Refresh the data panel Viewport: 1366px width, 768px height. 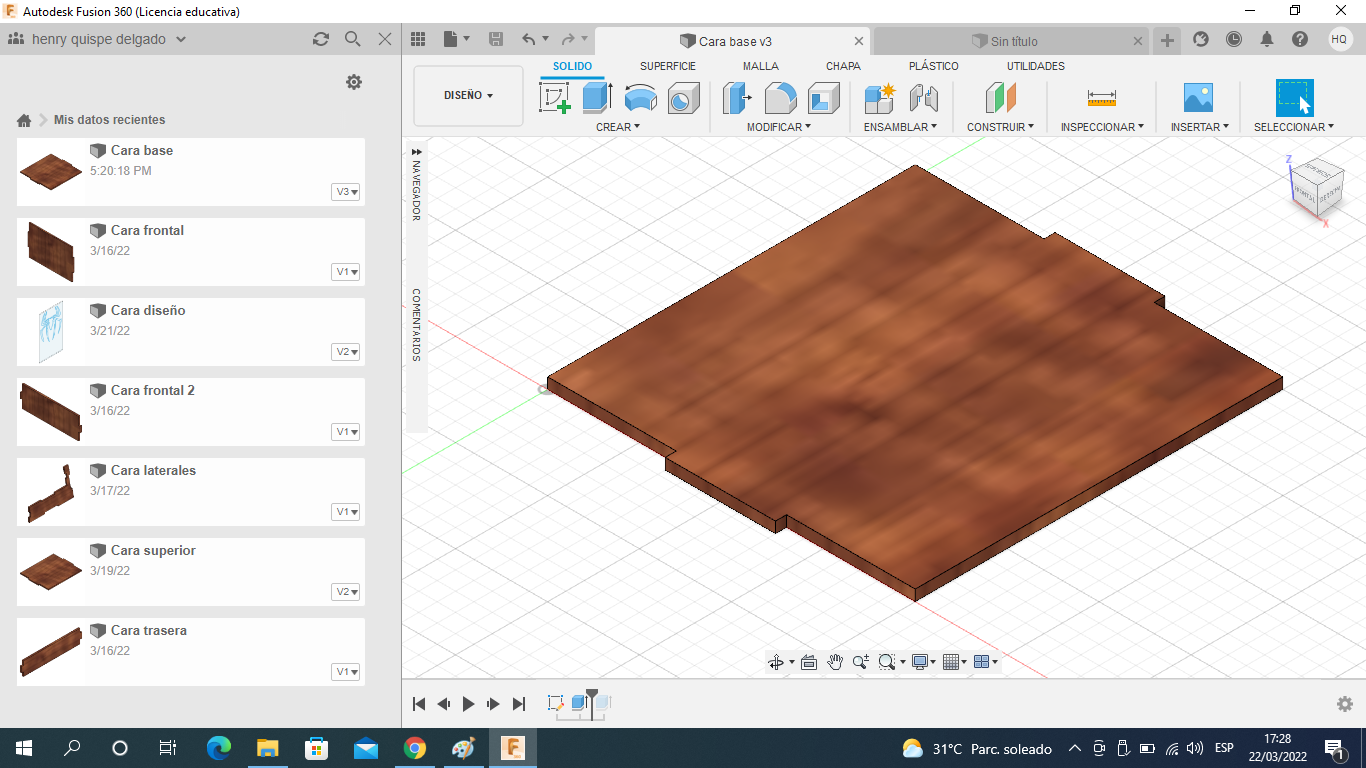pyautogui.click(x=321, y=39)
